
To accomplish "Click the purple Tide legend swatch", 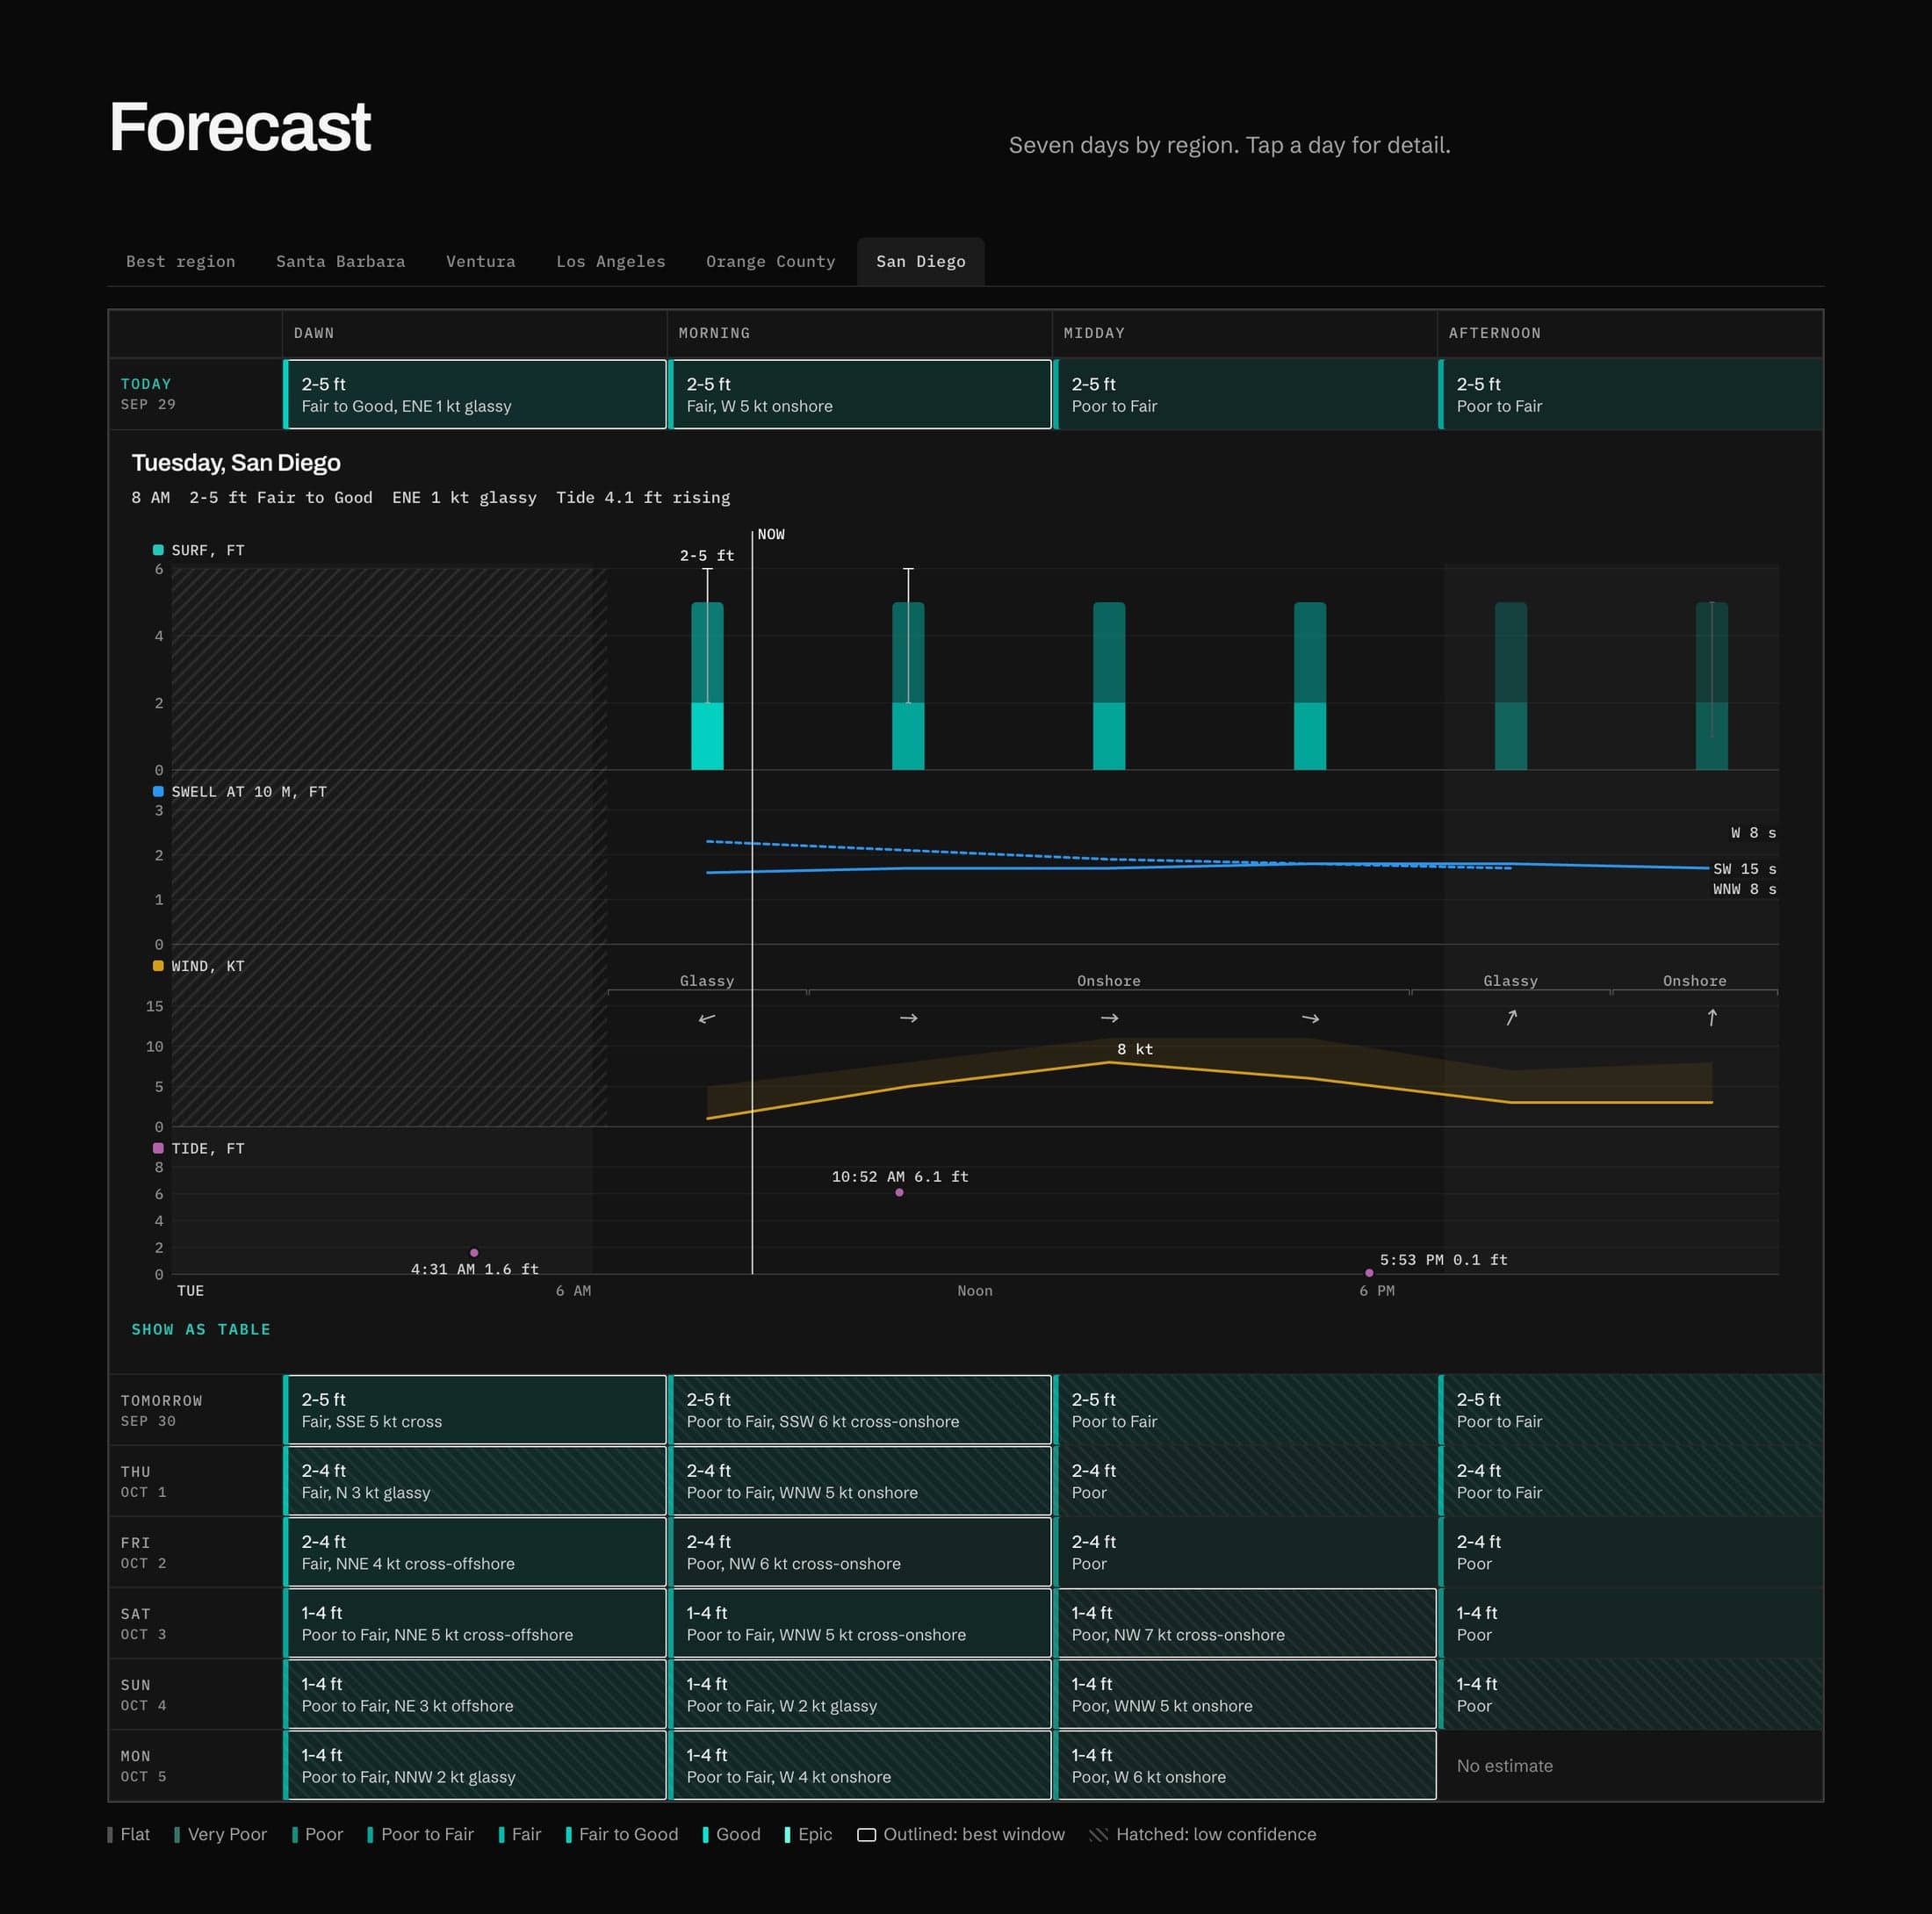I will (x=158, y=1148).
